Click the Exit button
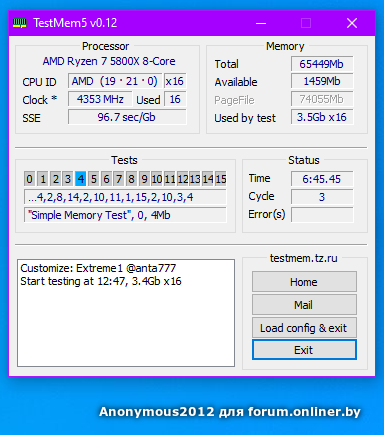The height and width of the screenshot is (435, 384). tap(304, 350)
